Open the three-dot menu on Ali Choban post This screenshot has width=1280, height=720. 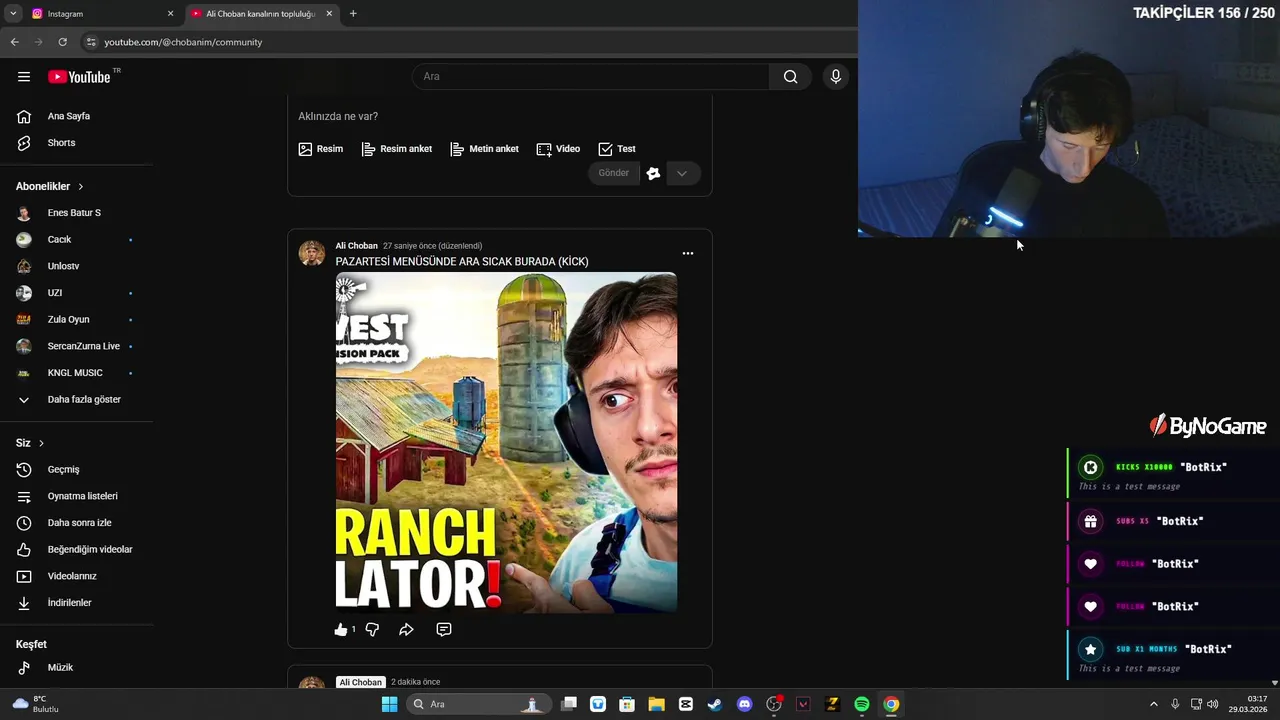point(687,253)
